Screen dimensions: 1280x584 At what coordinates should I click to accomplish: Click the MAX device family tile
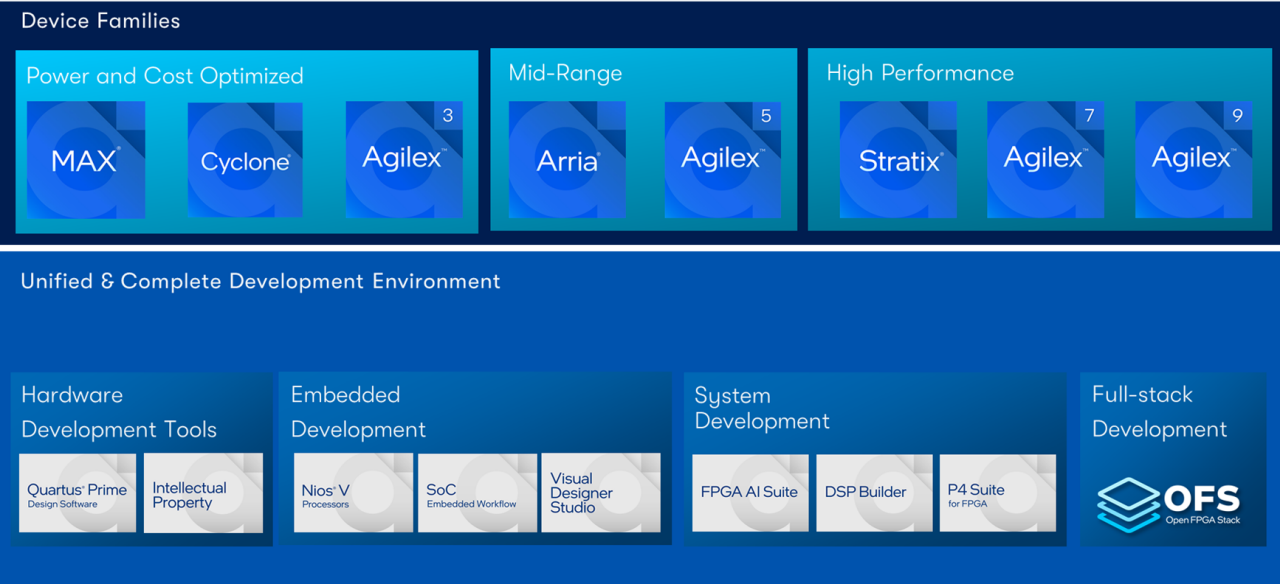pyautogui.click(x=86, y=160)
